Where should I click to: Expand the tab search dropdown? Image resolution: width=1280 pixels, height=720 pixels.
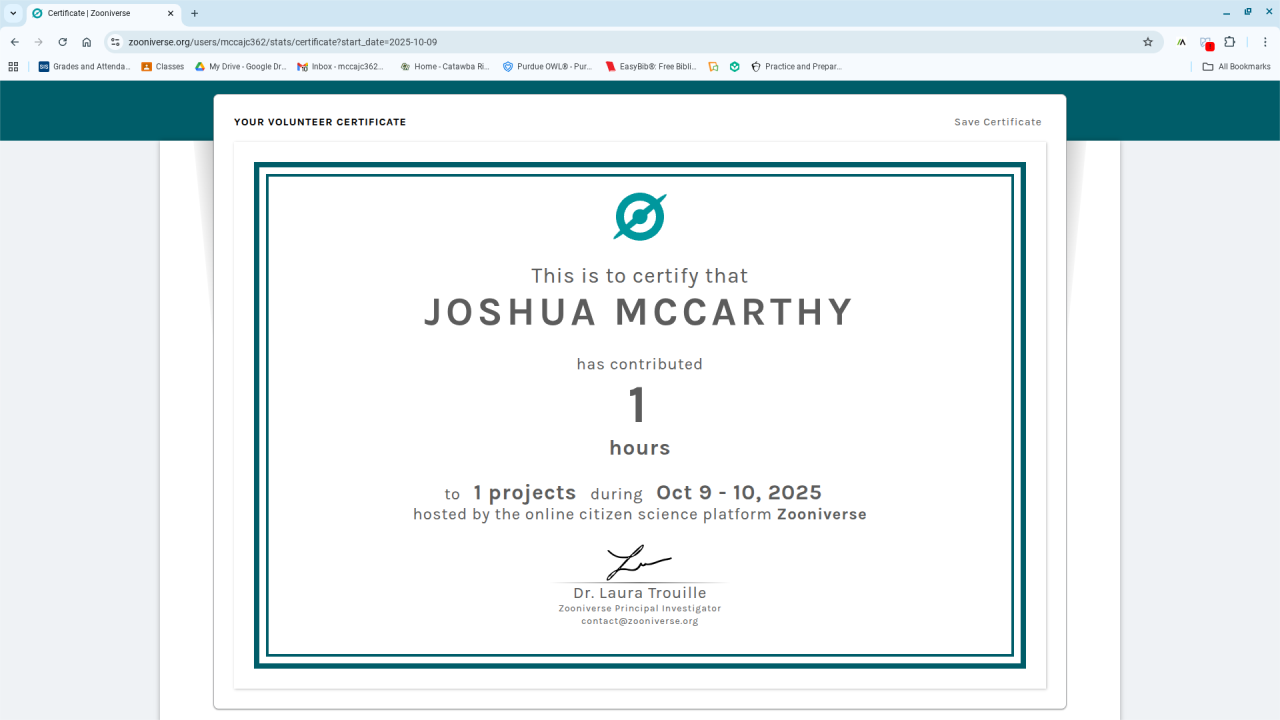click(x=13, y=13)
